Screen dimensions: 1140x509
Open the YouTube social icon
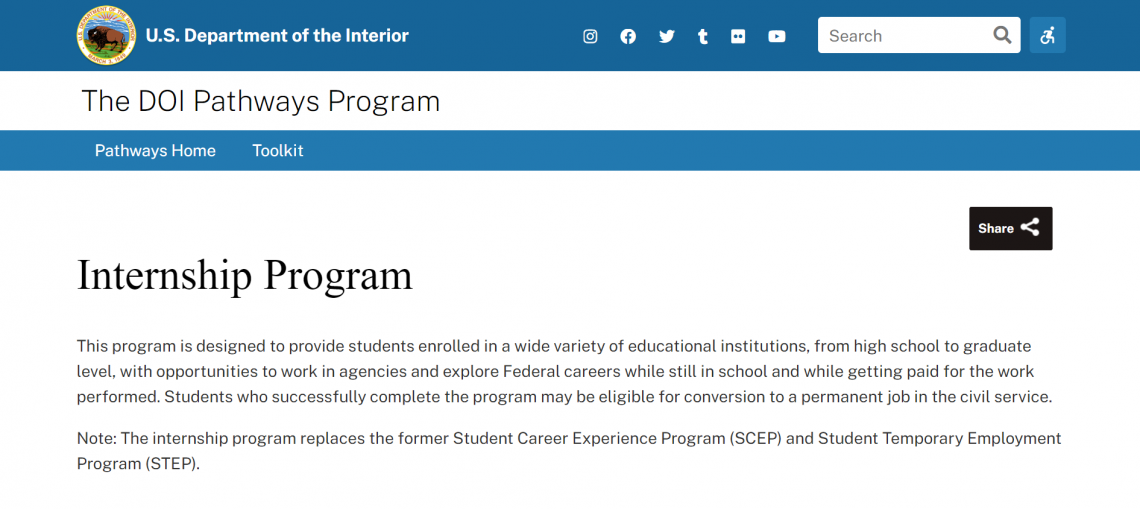pos(777,36)
